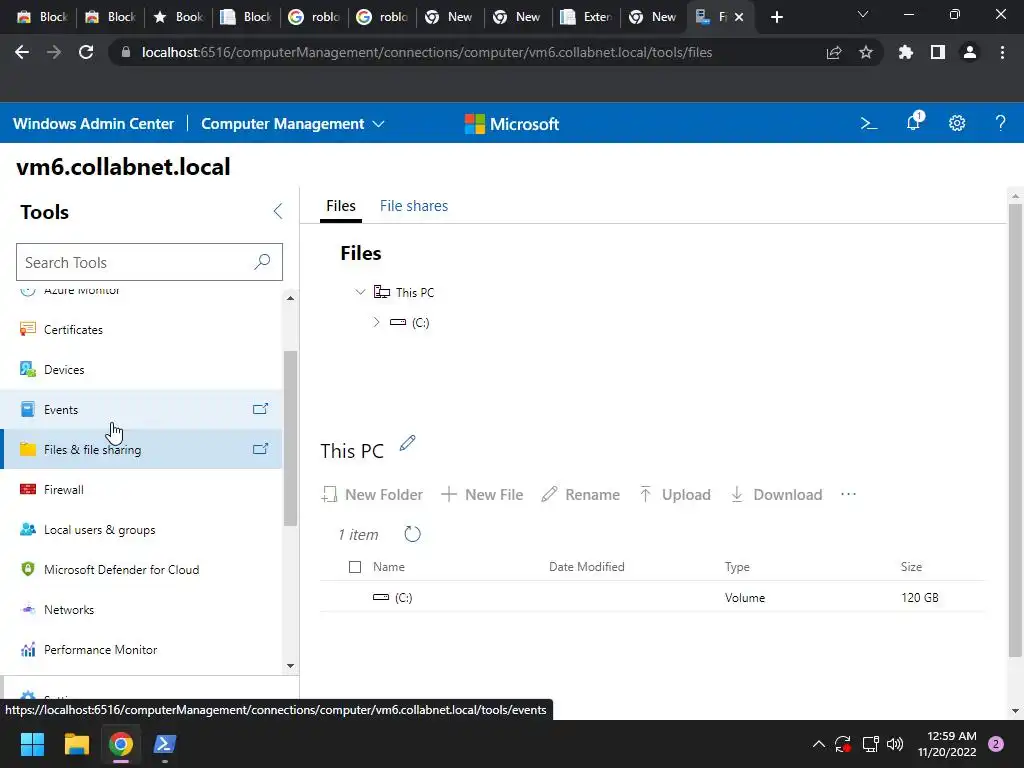
Task: Switch to the File shares tab
Action: pos(414,206)
